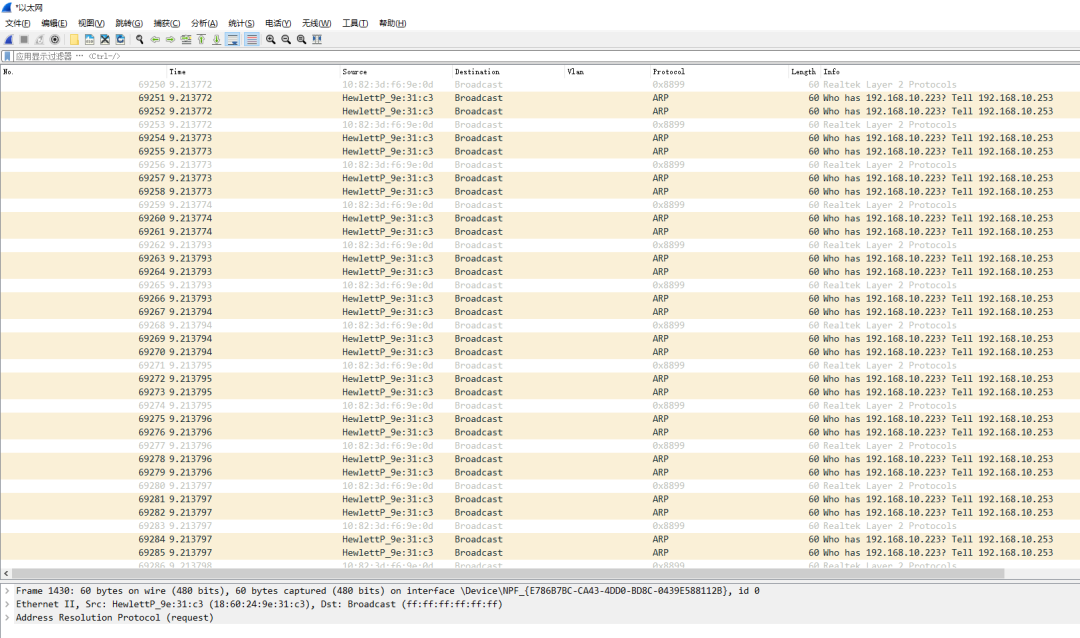The image size is (1080, 638).
Task: Sort by the Length column header
Action: (804, 72)
